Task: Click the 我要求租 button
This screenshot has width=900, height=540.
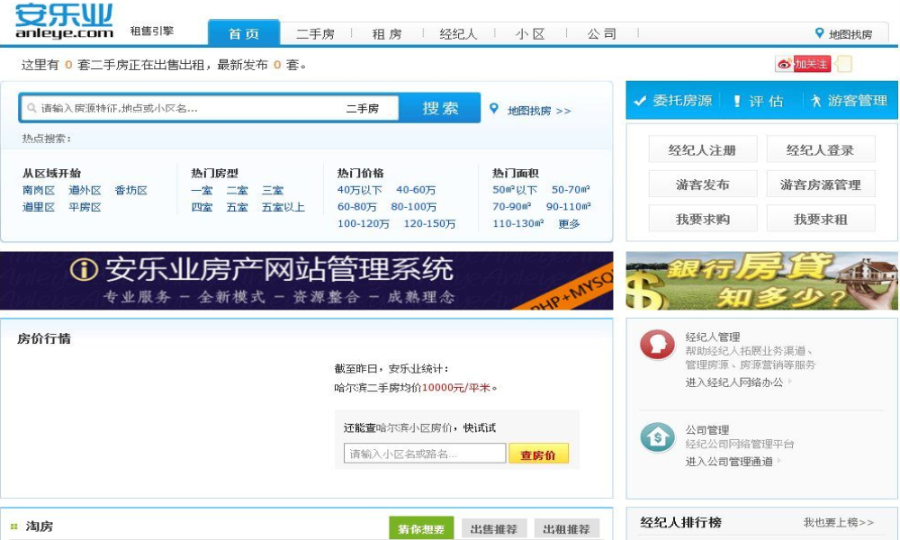Action: [x=820, y=219]
